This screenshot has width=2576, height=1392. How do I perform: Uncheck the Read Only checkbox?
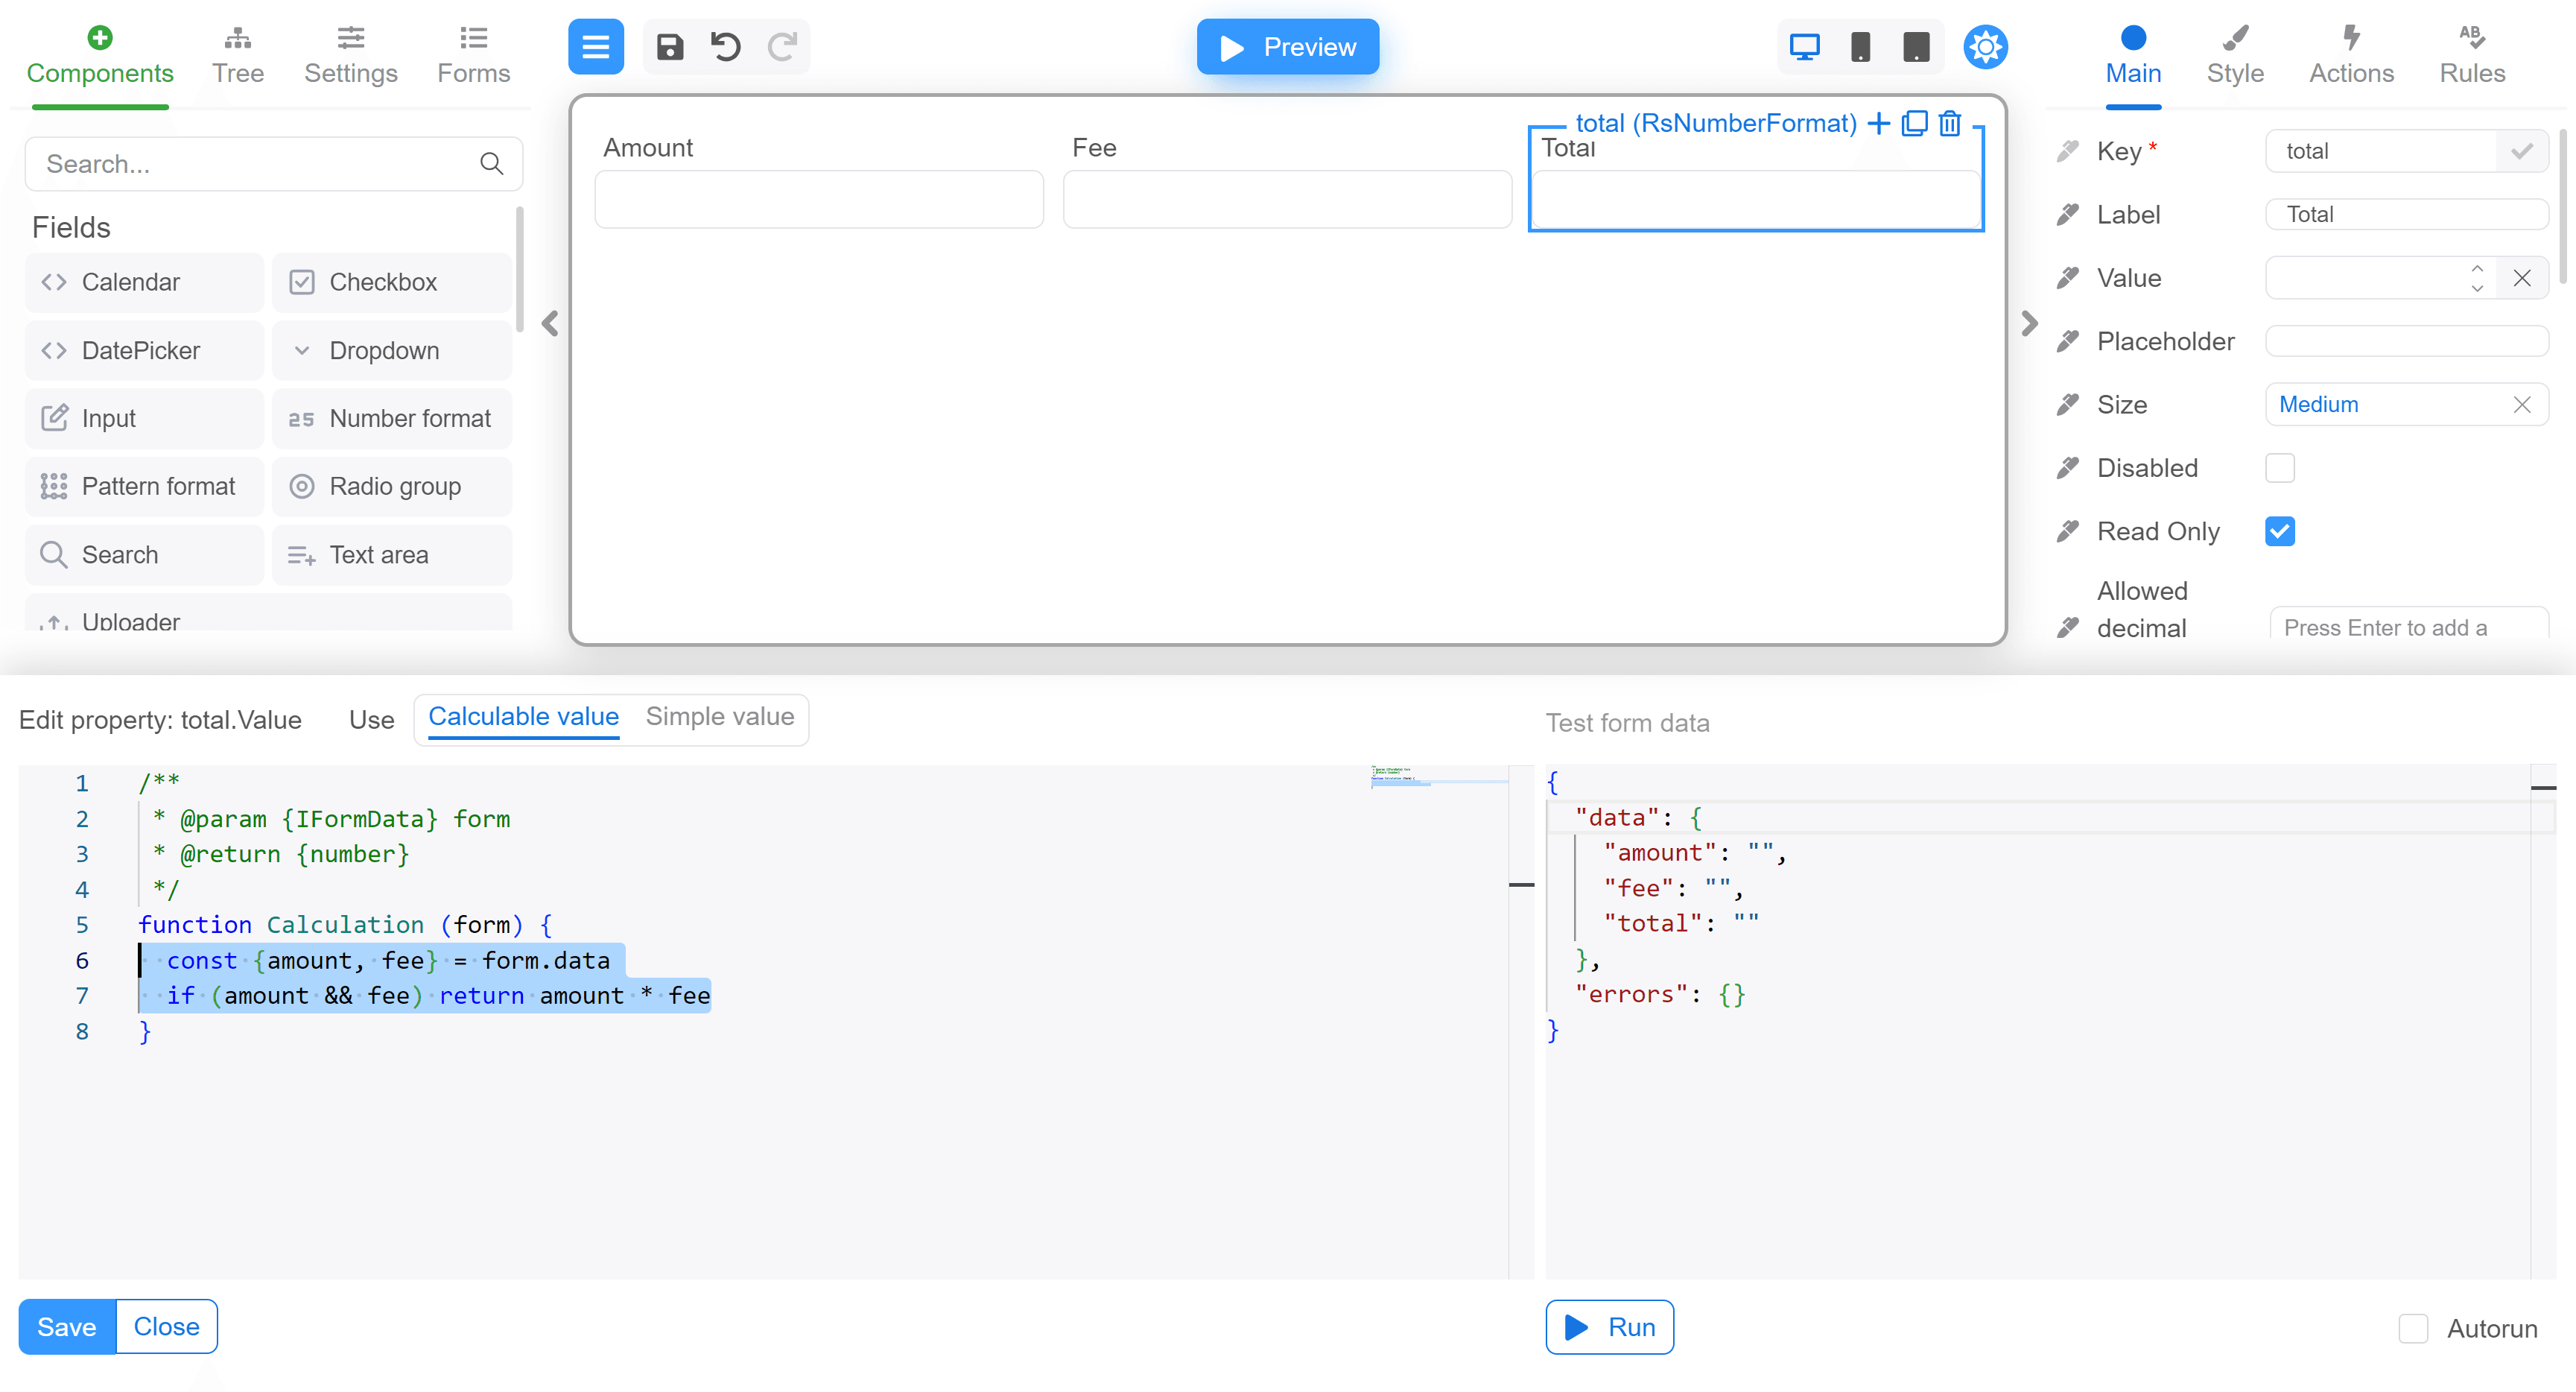coord(2279,531)
